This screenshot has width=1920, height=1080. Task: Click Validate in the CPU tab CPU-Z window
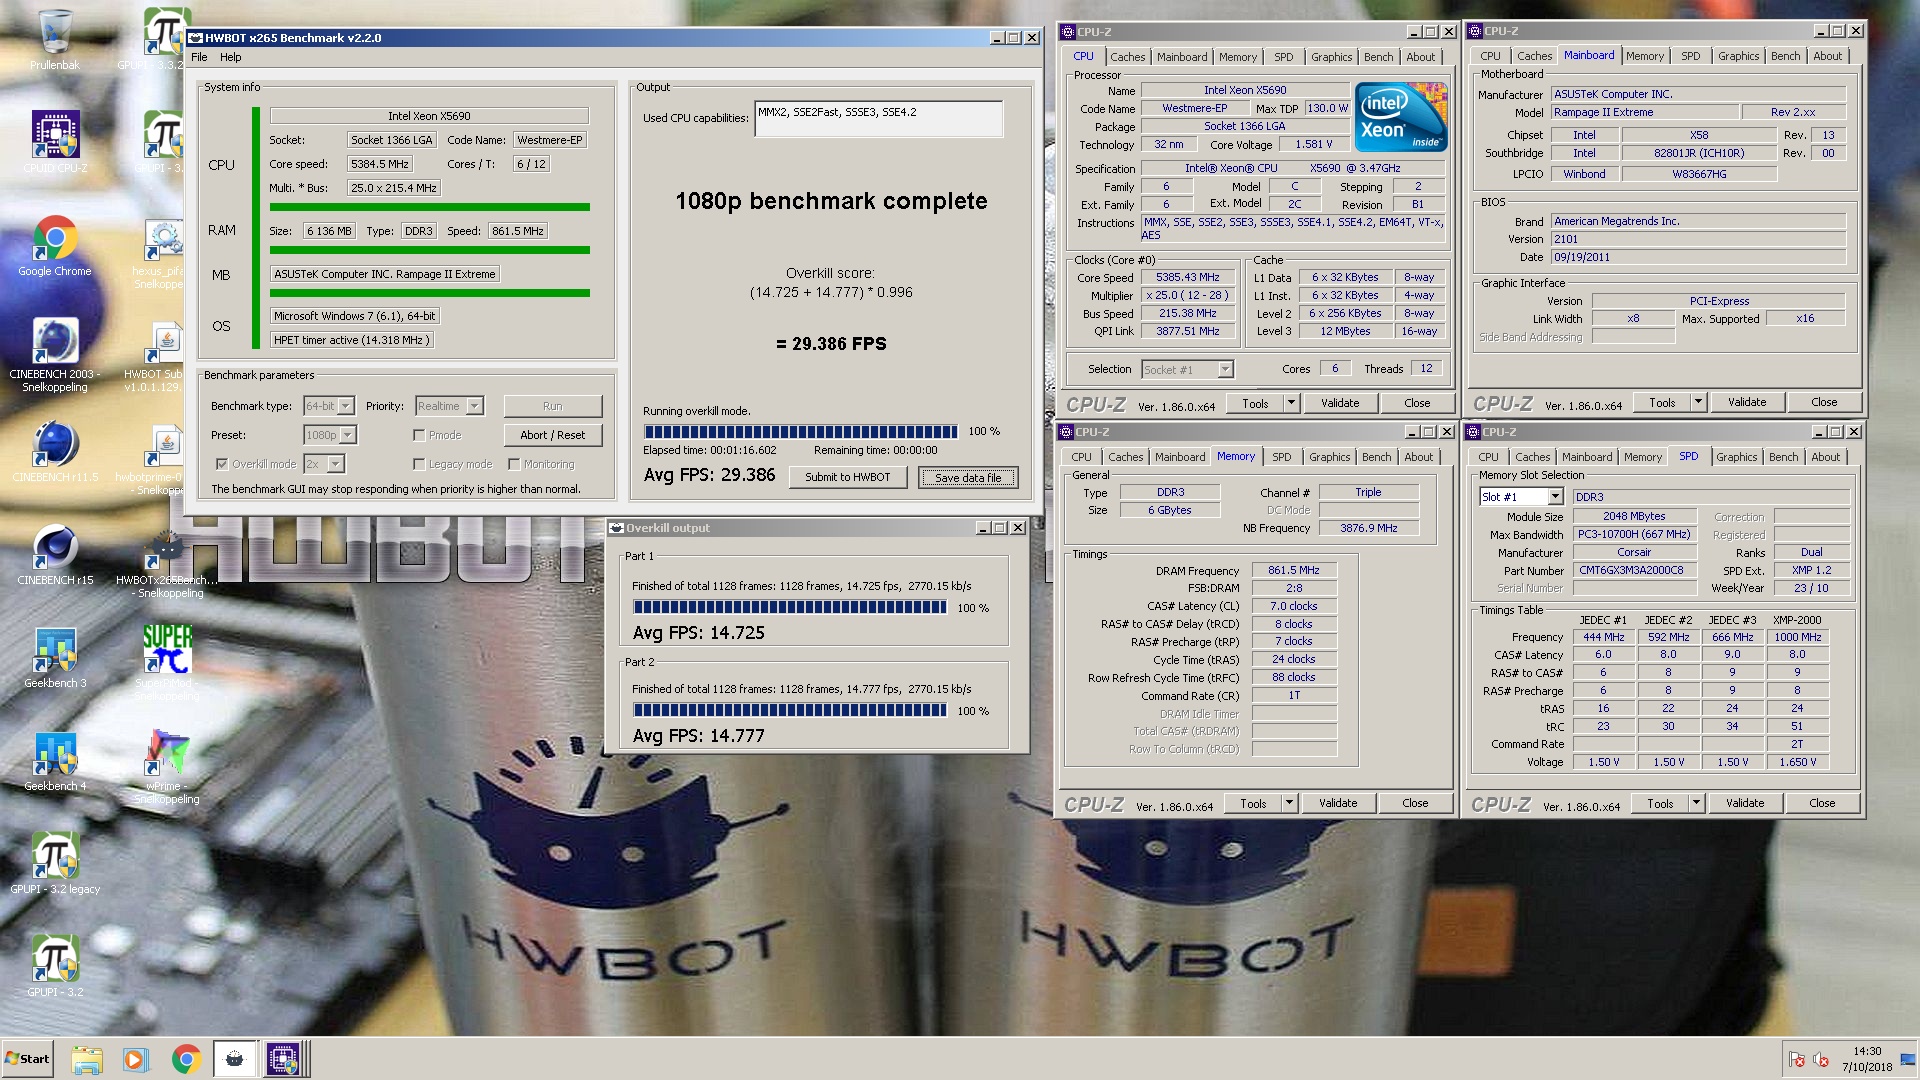click(x=1340, y=403)
